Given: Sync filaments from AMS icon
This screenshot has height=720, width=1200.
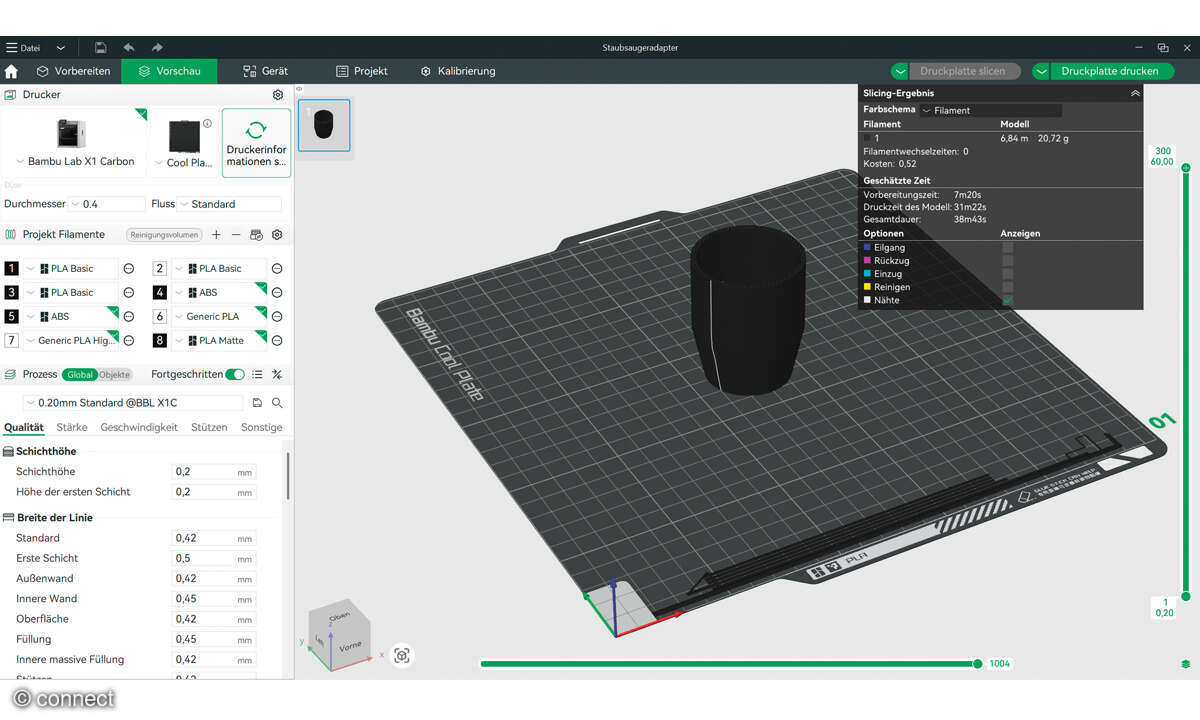Looking at the screenshot, I should click(x=256, y=235).
